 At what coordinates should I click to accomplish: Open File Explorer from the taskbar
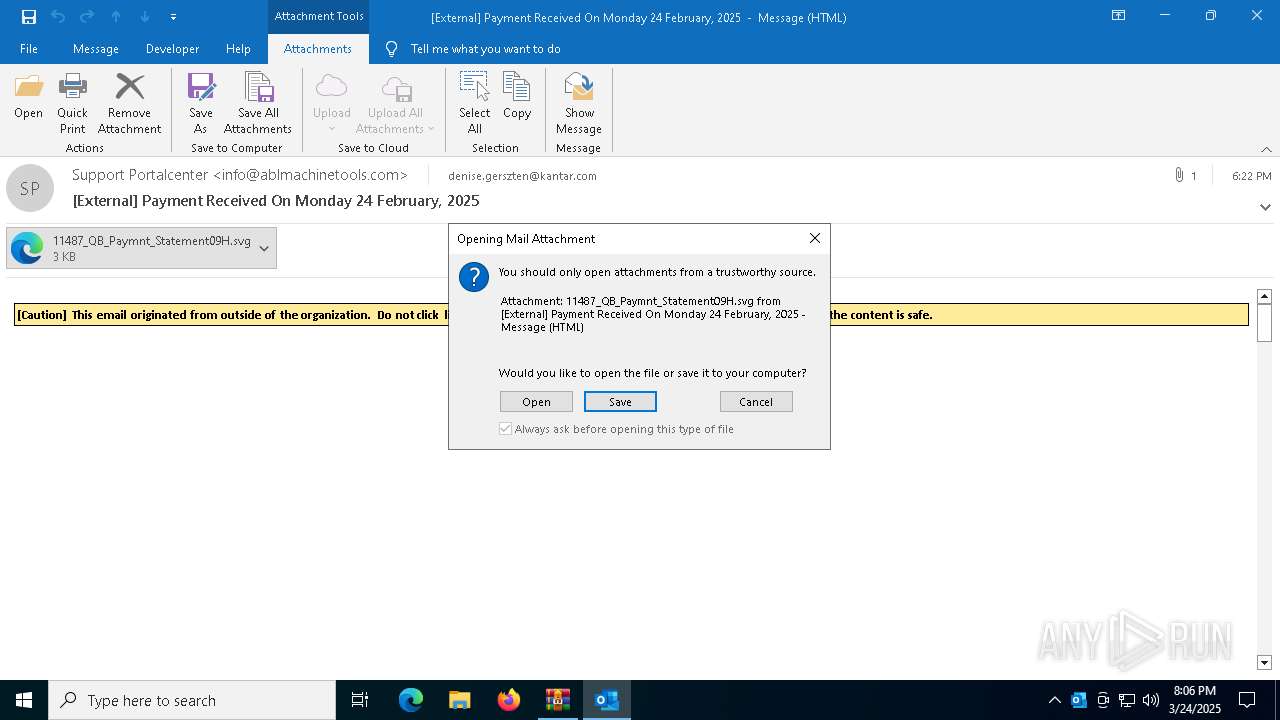pos(460,700)
